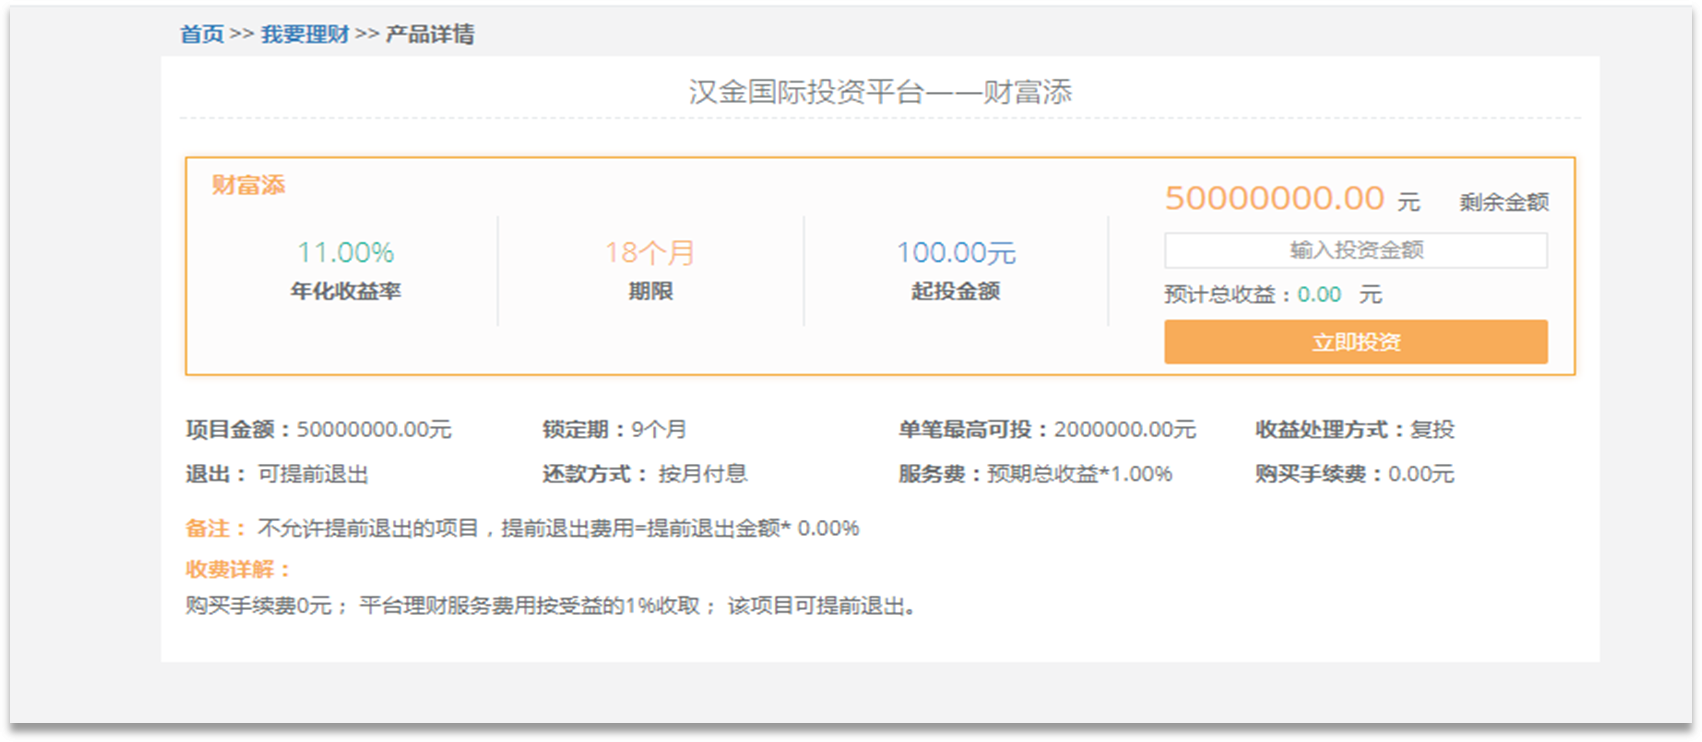Click the 产品详情 breadcrumb text

(430, 34)
